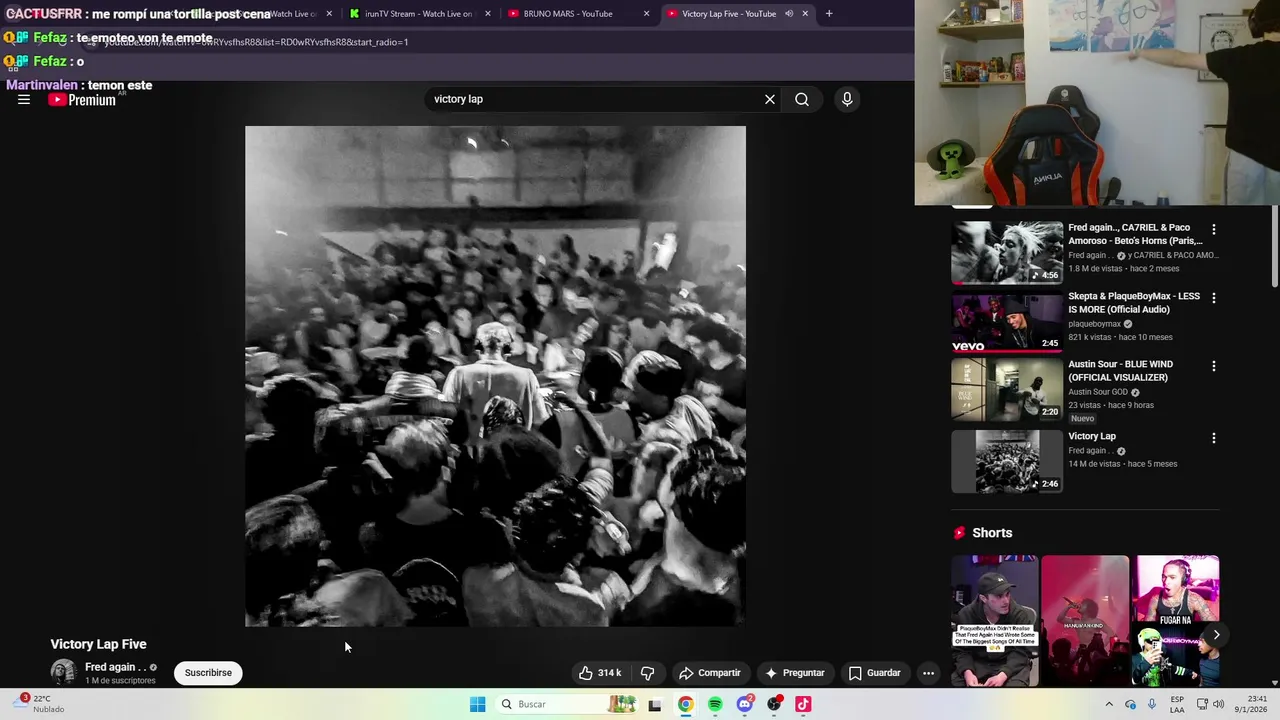Open first Shorts video with man in cap
This screenshot has height=720, width=1280.
click(x=995, y=620)
